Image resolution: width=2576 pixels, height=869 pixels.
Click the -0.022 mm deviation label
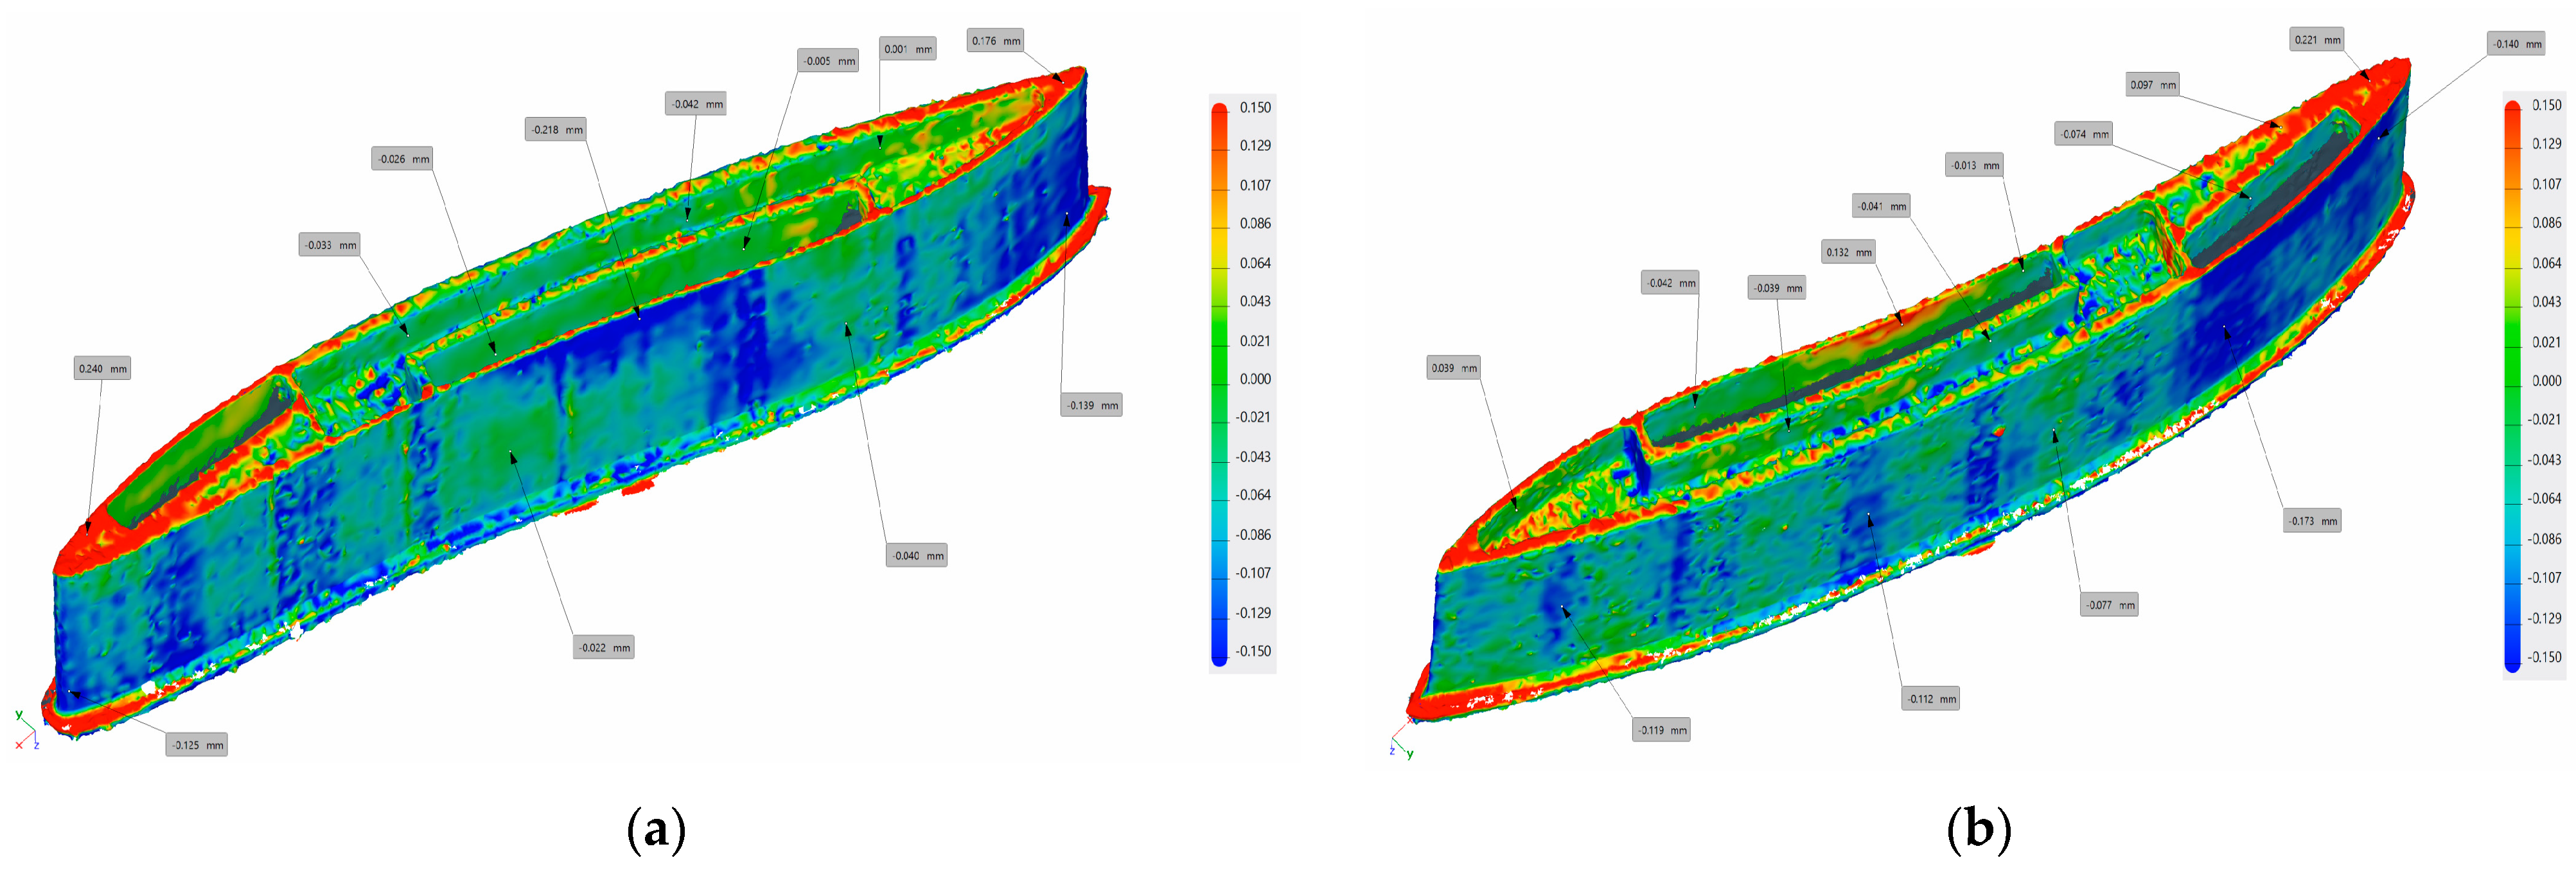(604, 648)
